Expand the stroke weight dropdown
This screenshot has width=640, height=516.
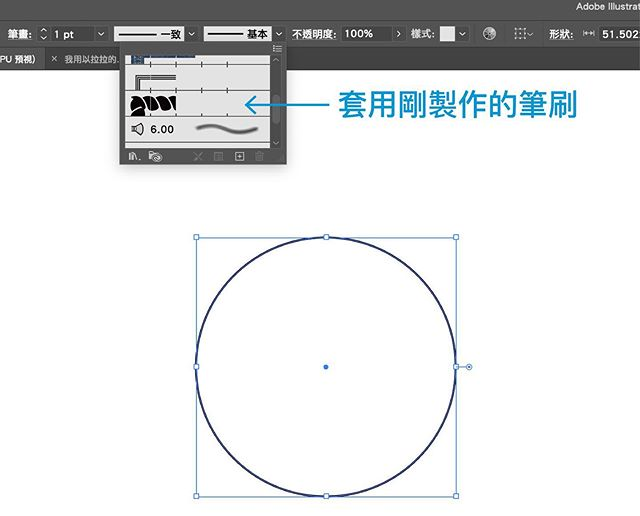[x=101, y=34]
